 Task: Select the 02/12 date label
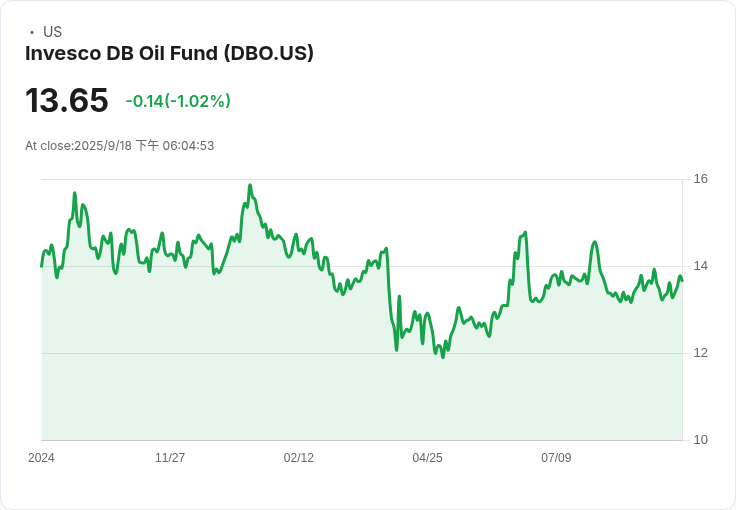(x=299, y=458)
